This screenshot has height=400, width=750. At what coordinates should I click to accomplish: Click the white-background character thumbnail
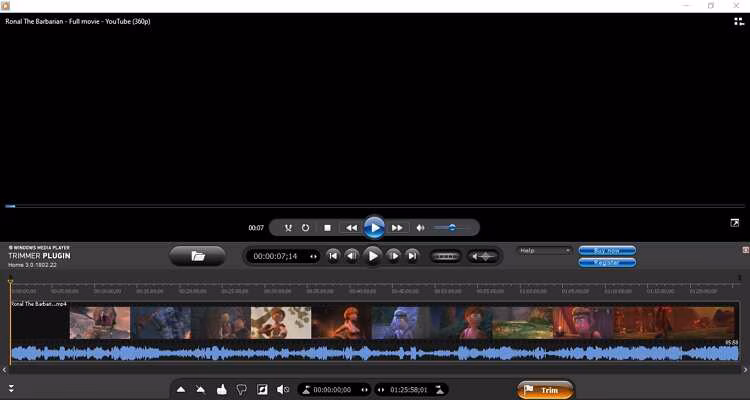pos(281,322)
